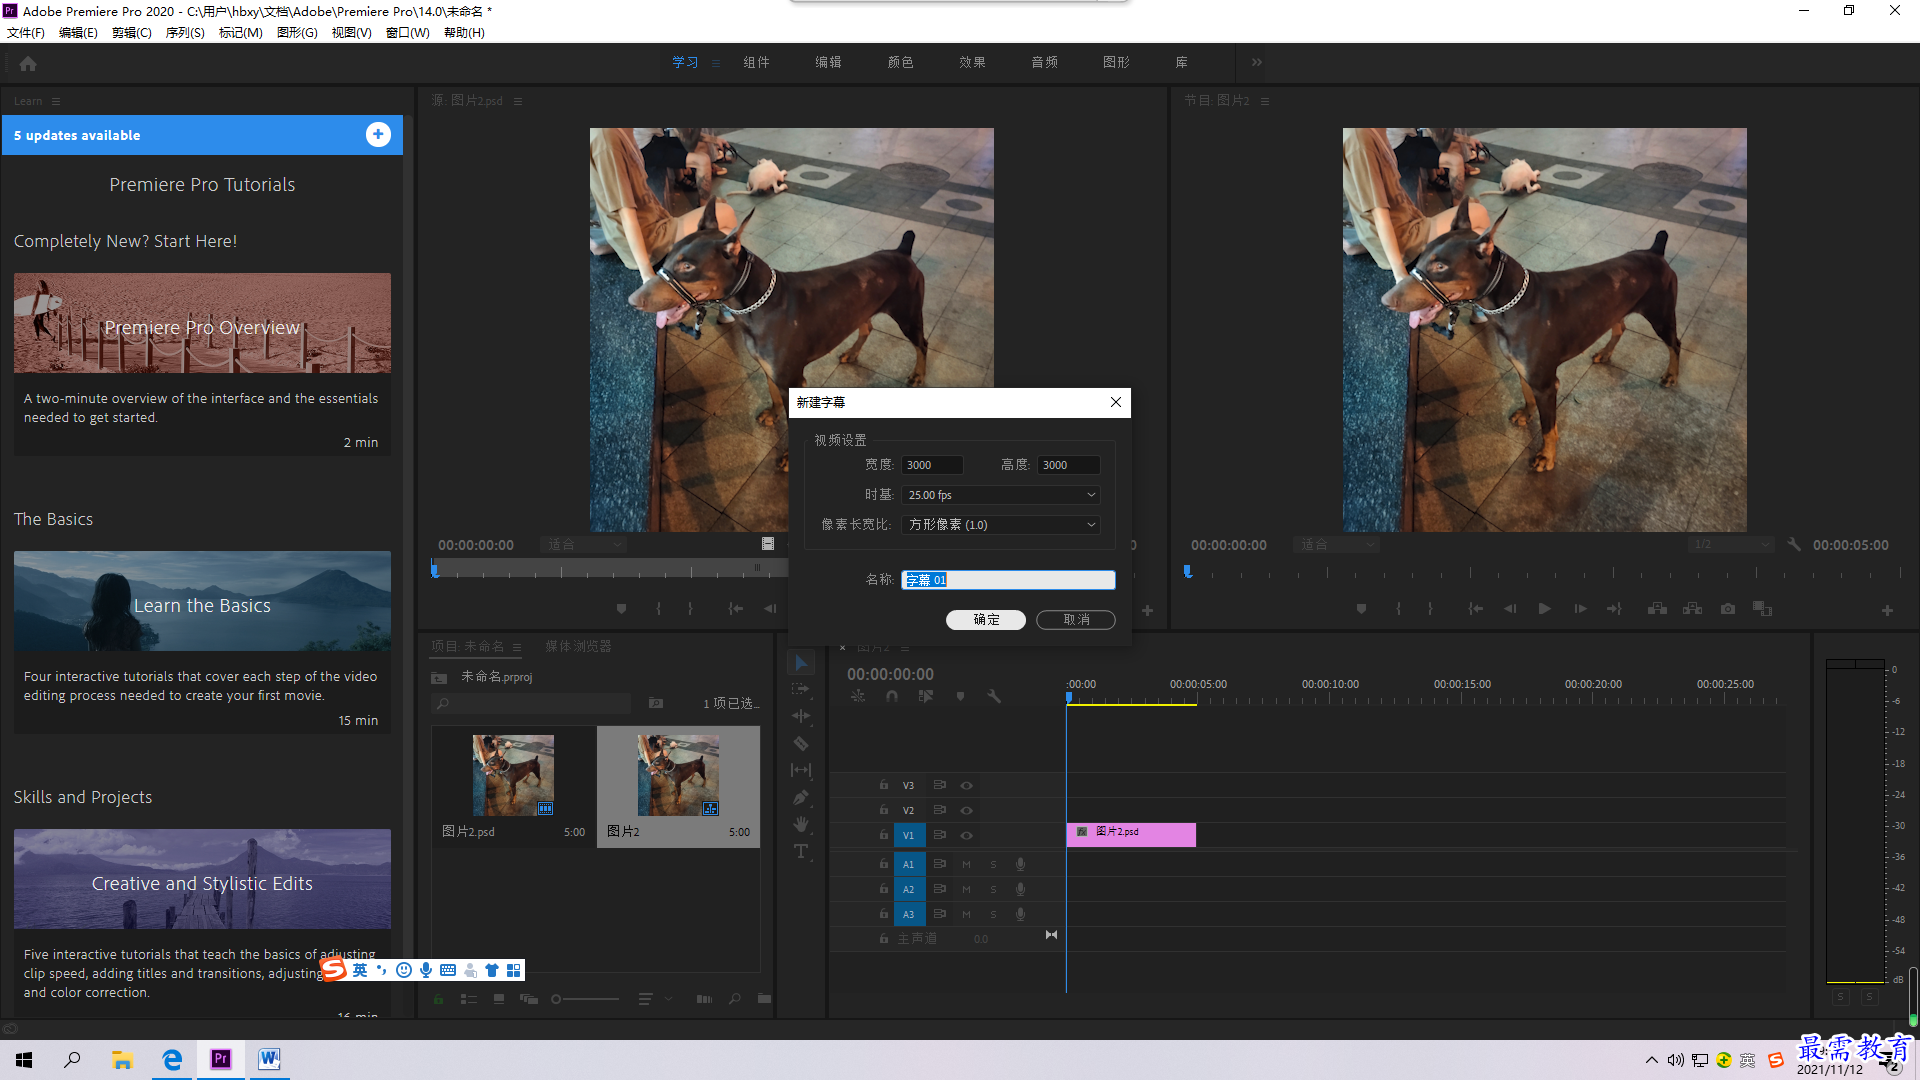Select the 图片2.psd thumbnail in project panel

[513, 776]
